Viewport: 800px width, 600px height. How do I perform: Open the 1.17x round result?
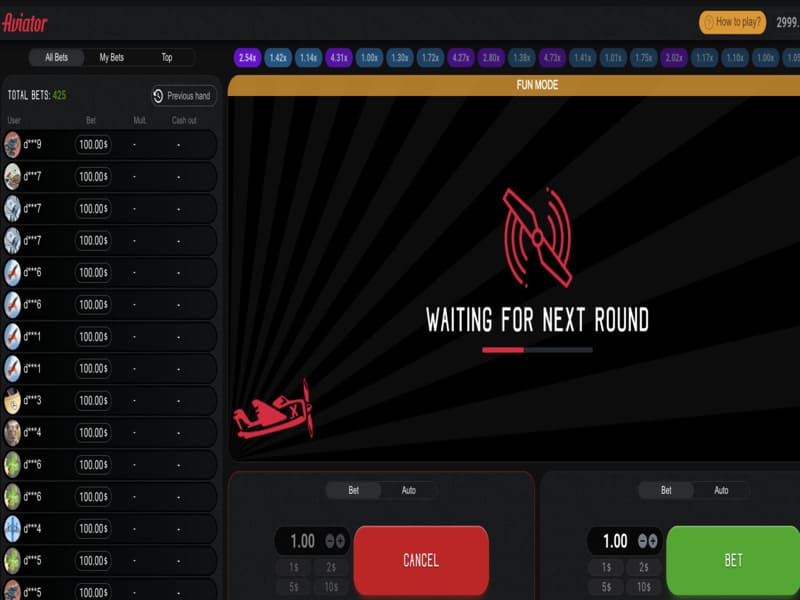[705, 58]
